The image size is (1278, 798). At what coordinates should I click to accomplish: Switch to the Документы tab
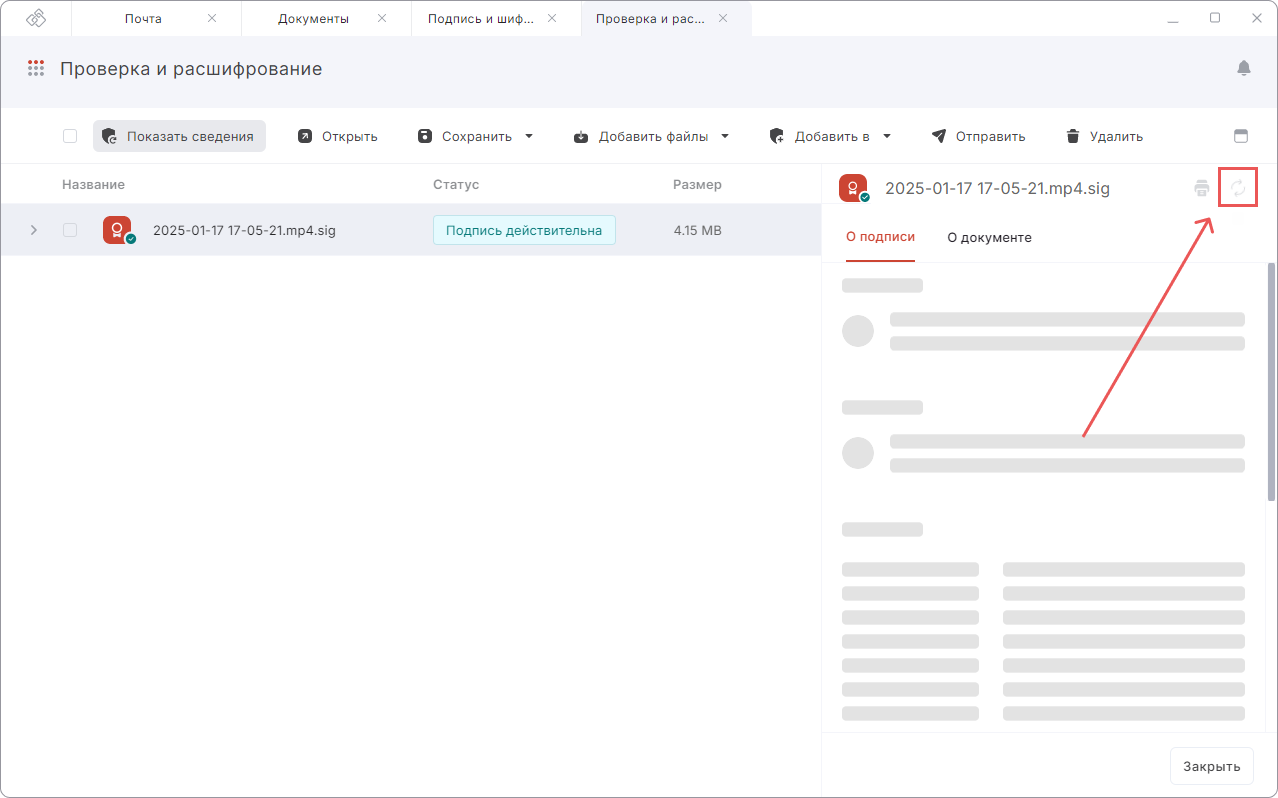click(x=313, y=18)
